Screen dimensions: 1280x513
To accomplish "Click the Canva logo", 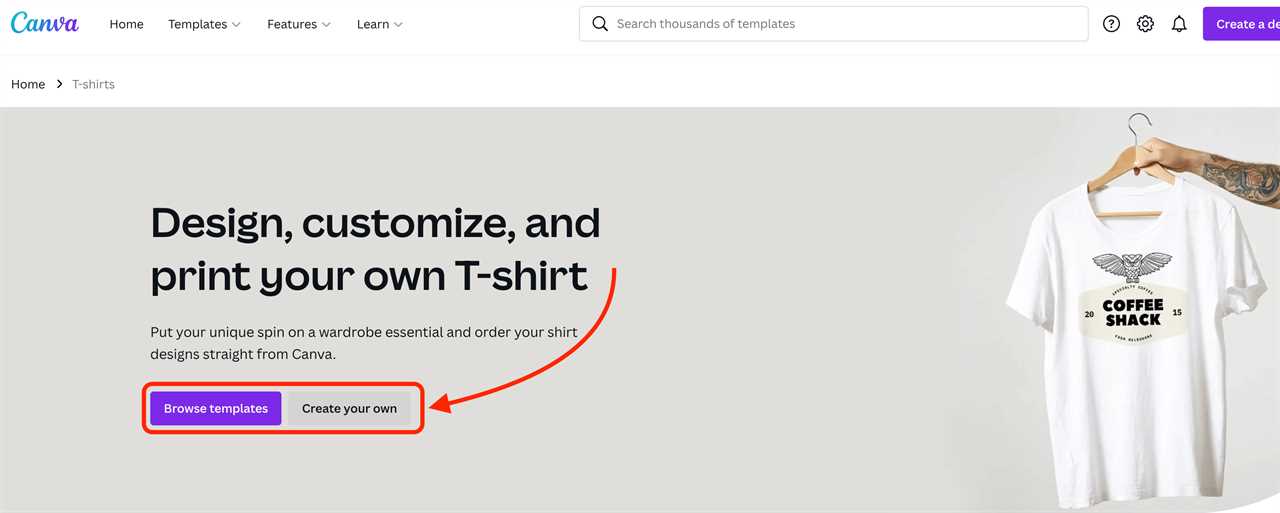I will [44, 23].
